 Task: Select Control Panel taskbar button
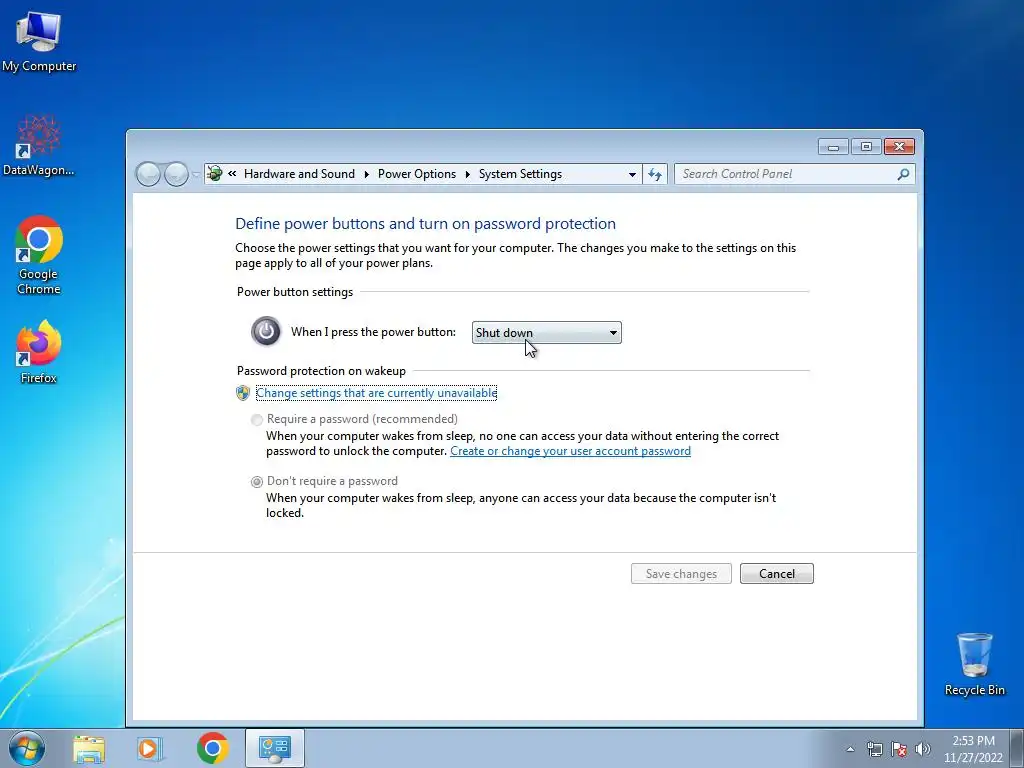point(275,748)
